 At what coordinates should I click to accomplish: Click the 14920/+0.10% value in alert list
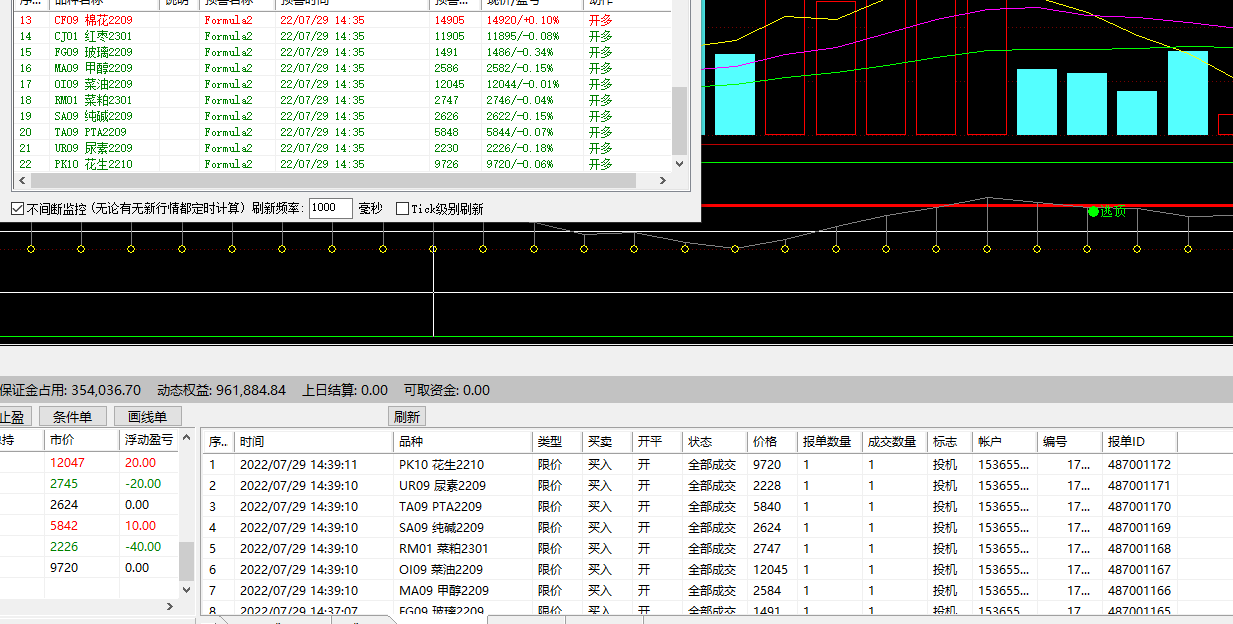click(523, 20)
